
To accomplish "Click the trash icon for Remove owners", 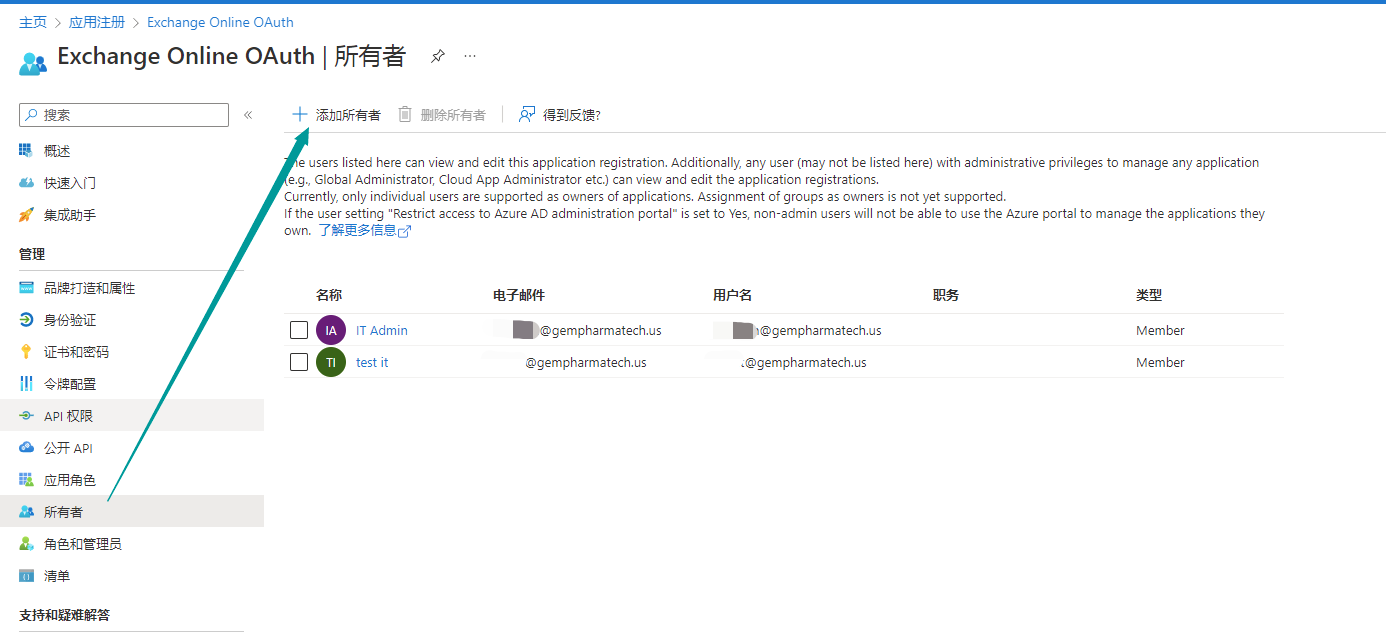I will click(x=405, y=114).
